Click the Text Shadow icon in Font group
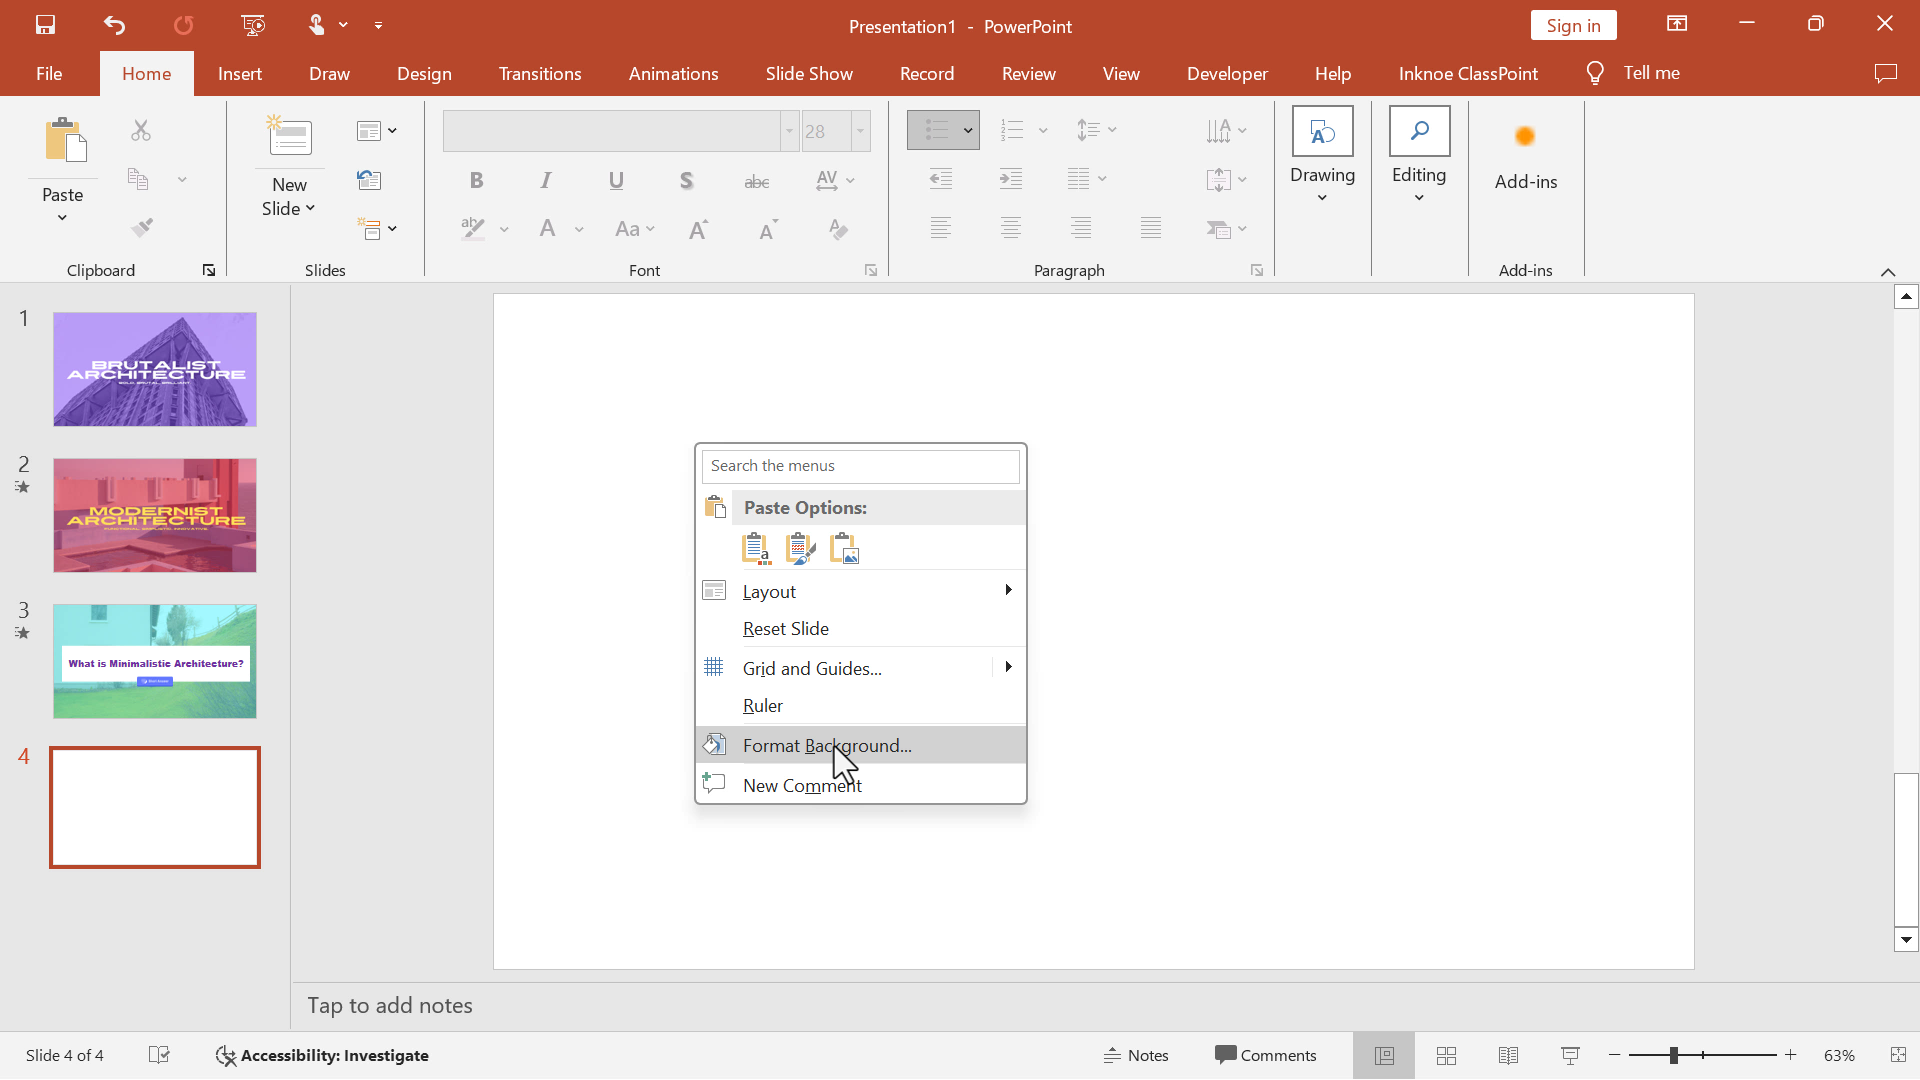This screenshot has height=1080, width=1920. [686, 181]
